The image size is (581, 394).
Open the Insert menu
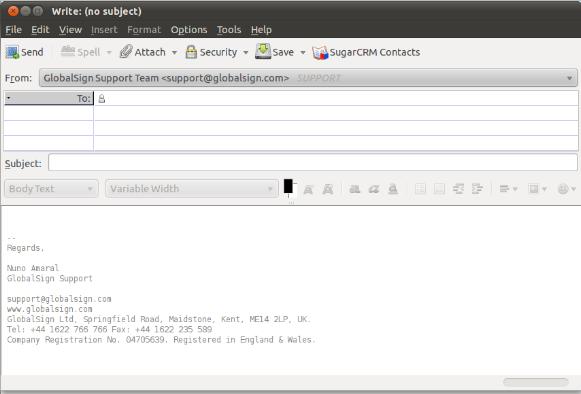click(x=104, y=30)
